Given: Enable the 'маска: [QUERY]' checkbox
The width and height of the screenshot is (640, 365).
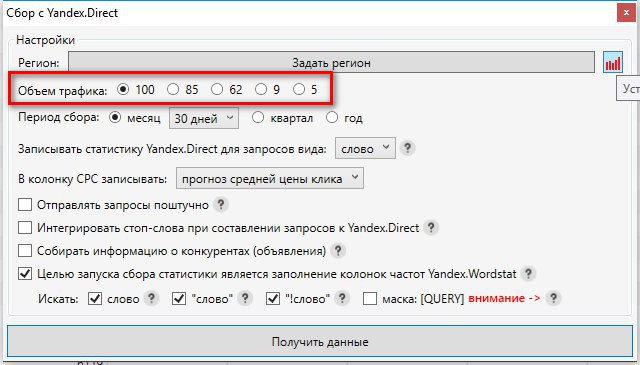Looking at the screenshot, I should coord(370,298).
